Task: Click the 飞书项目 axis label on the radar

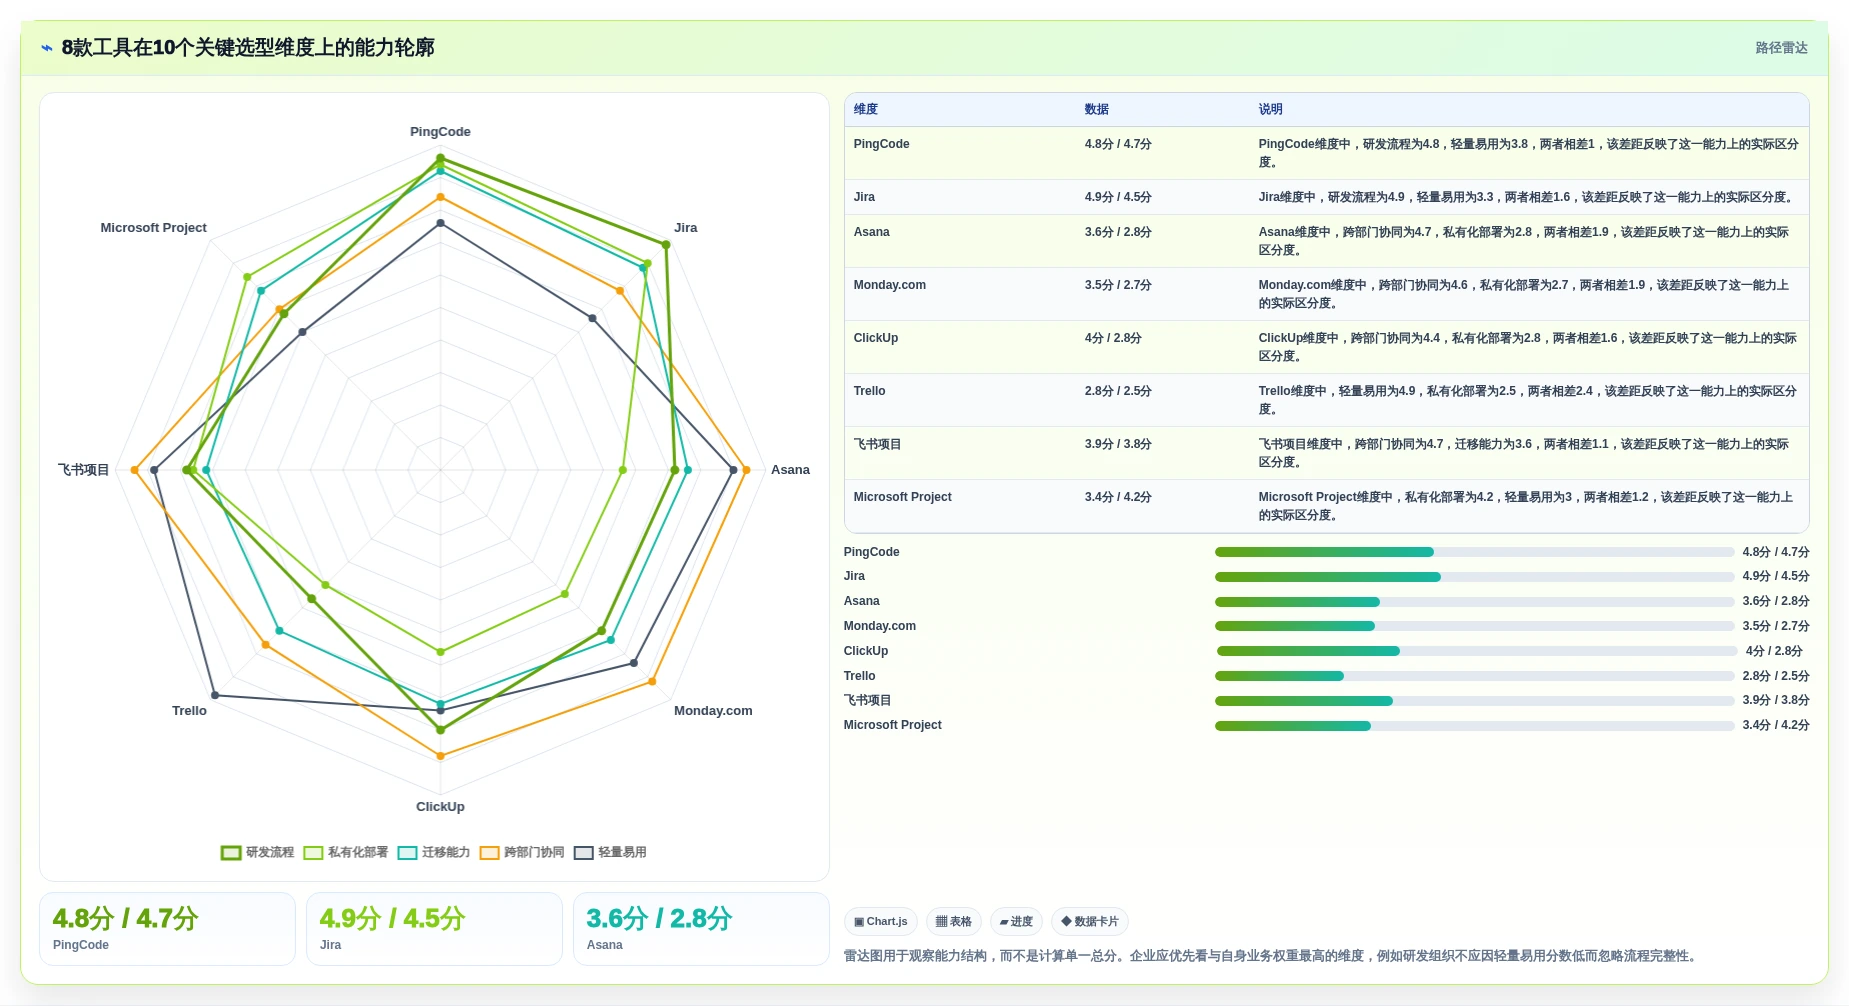Action: [83, 470]
